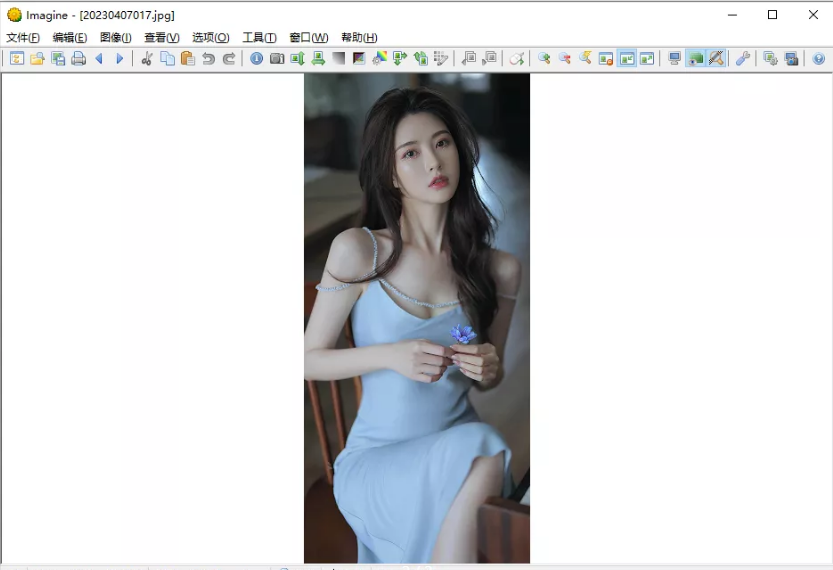
Task: Click the Zoom in magnifier icon
Action: pos(544,59)
